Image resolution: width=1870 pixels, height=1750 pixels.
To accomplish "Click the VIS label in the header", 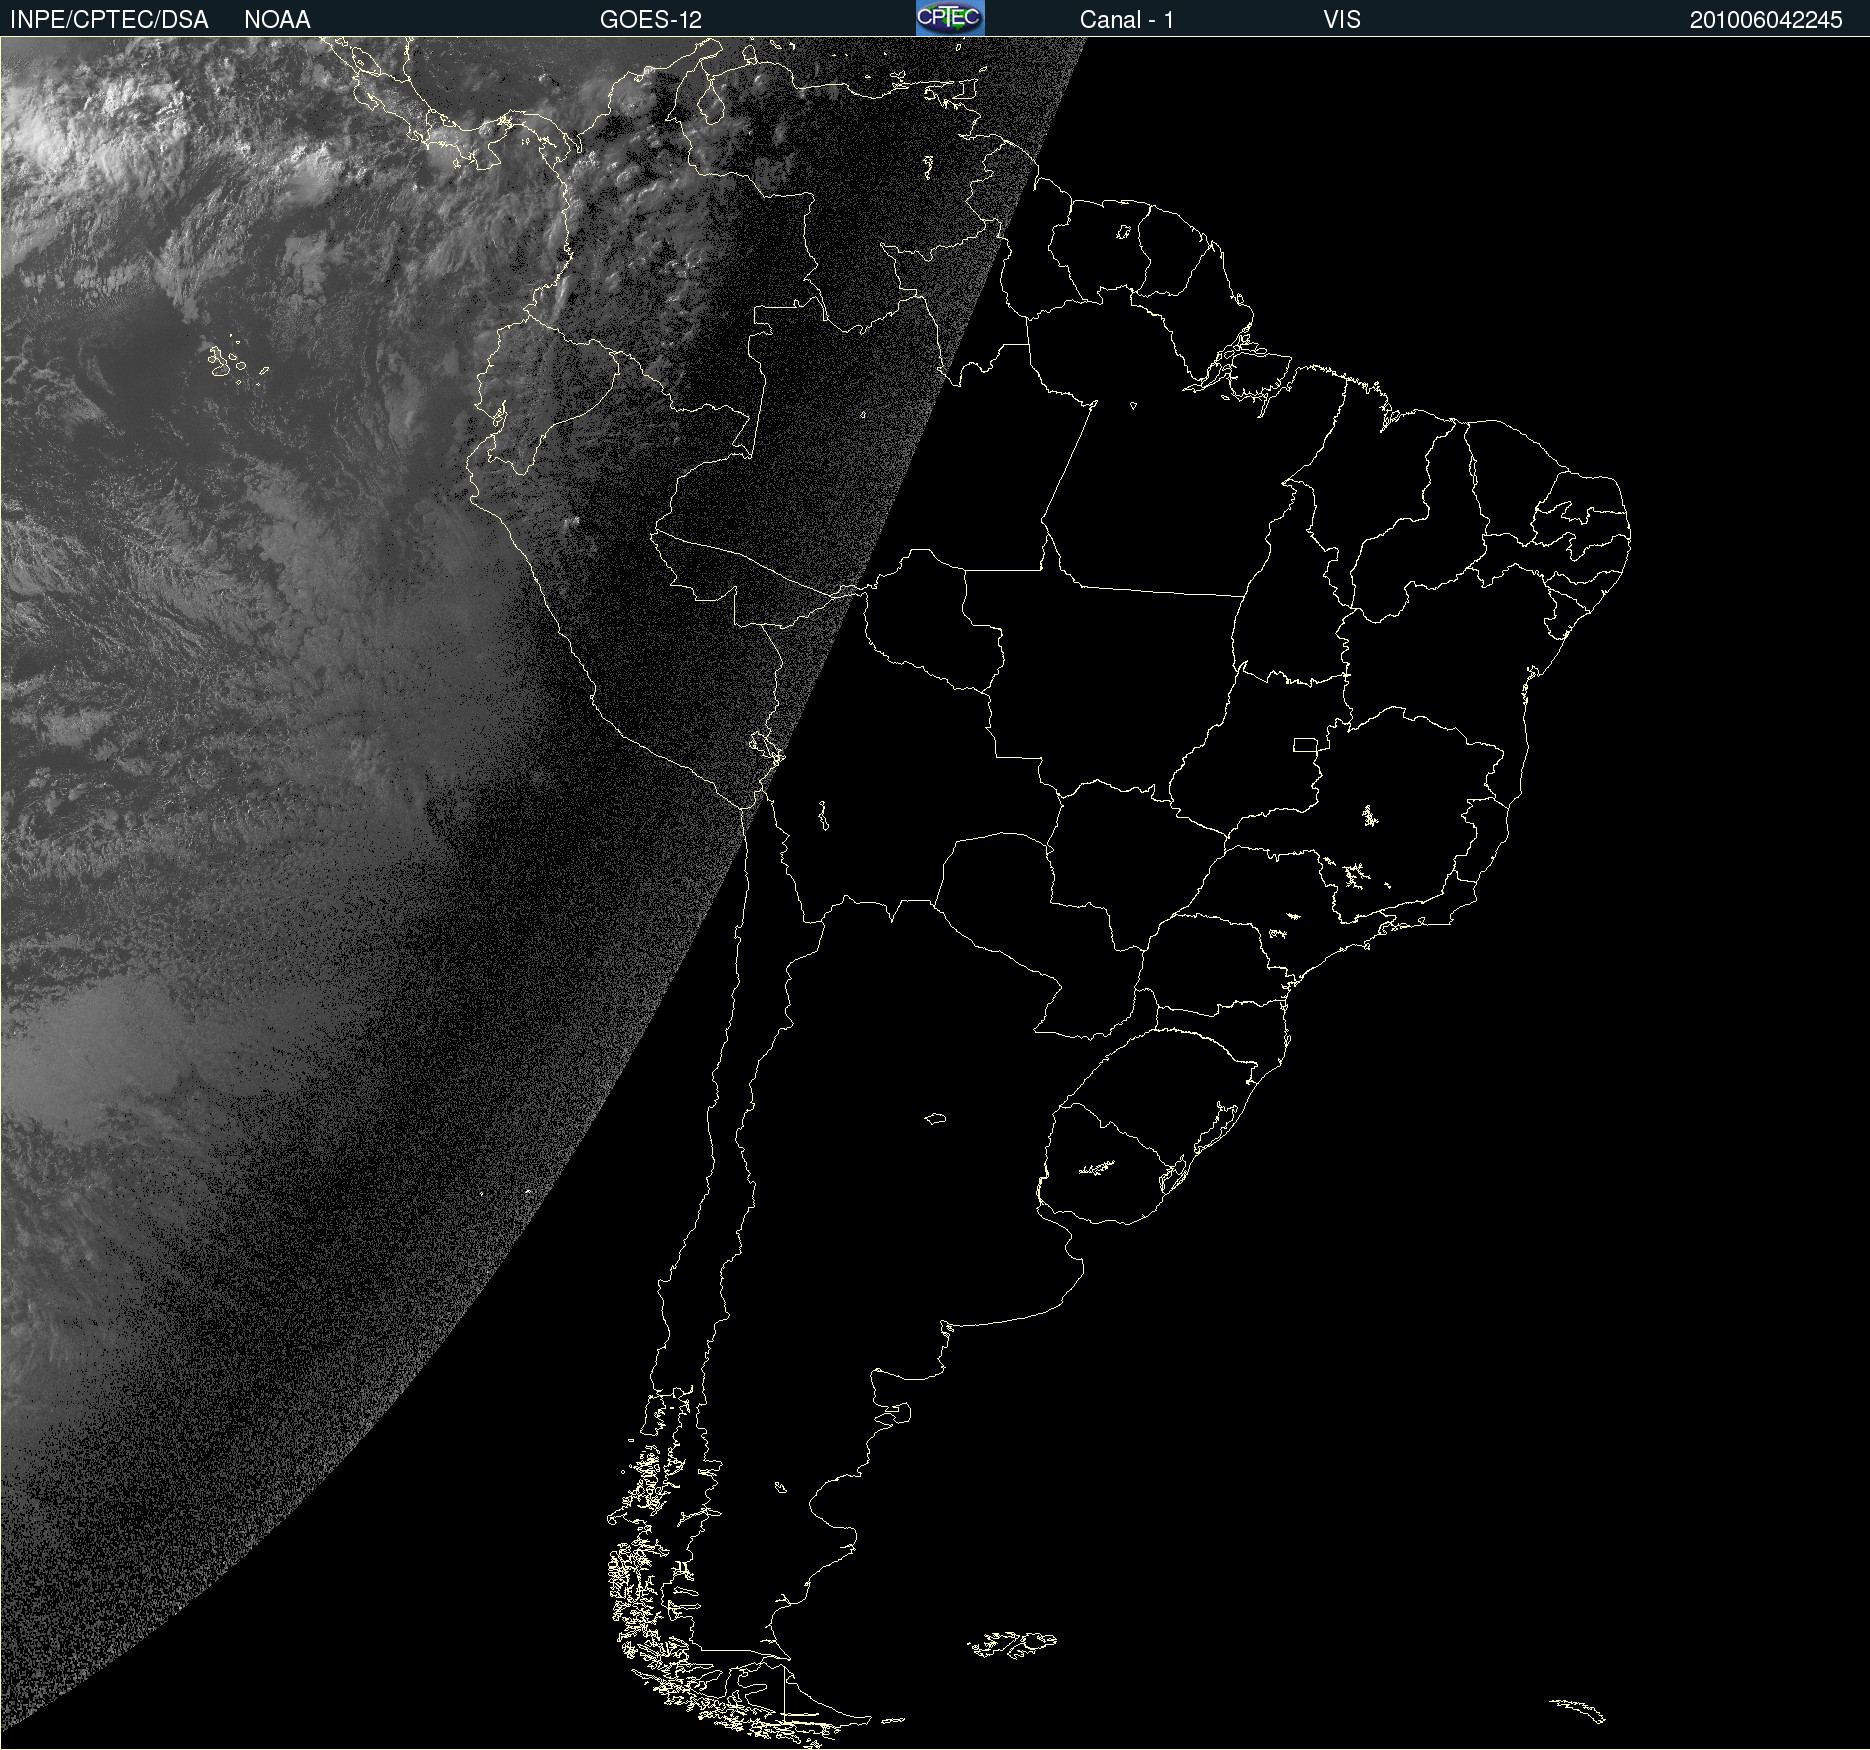I will (x=1342, y=20).
